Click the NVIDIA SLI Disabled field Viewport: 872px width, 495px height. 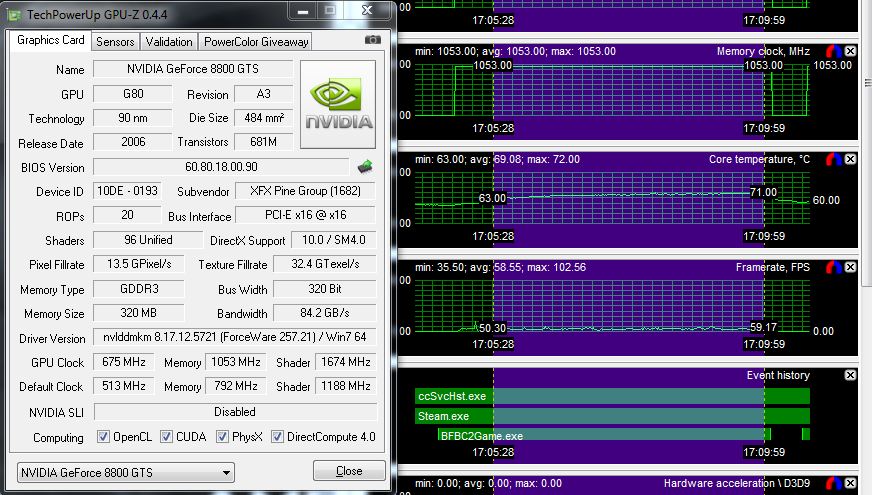(235, 412)
